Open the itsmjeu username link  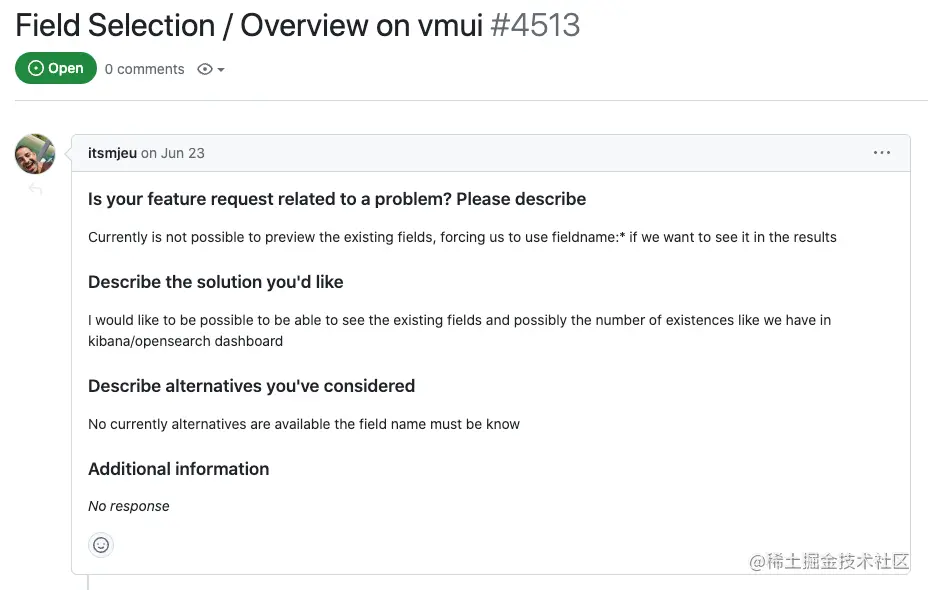tap(112, 153)
